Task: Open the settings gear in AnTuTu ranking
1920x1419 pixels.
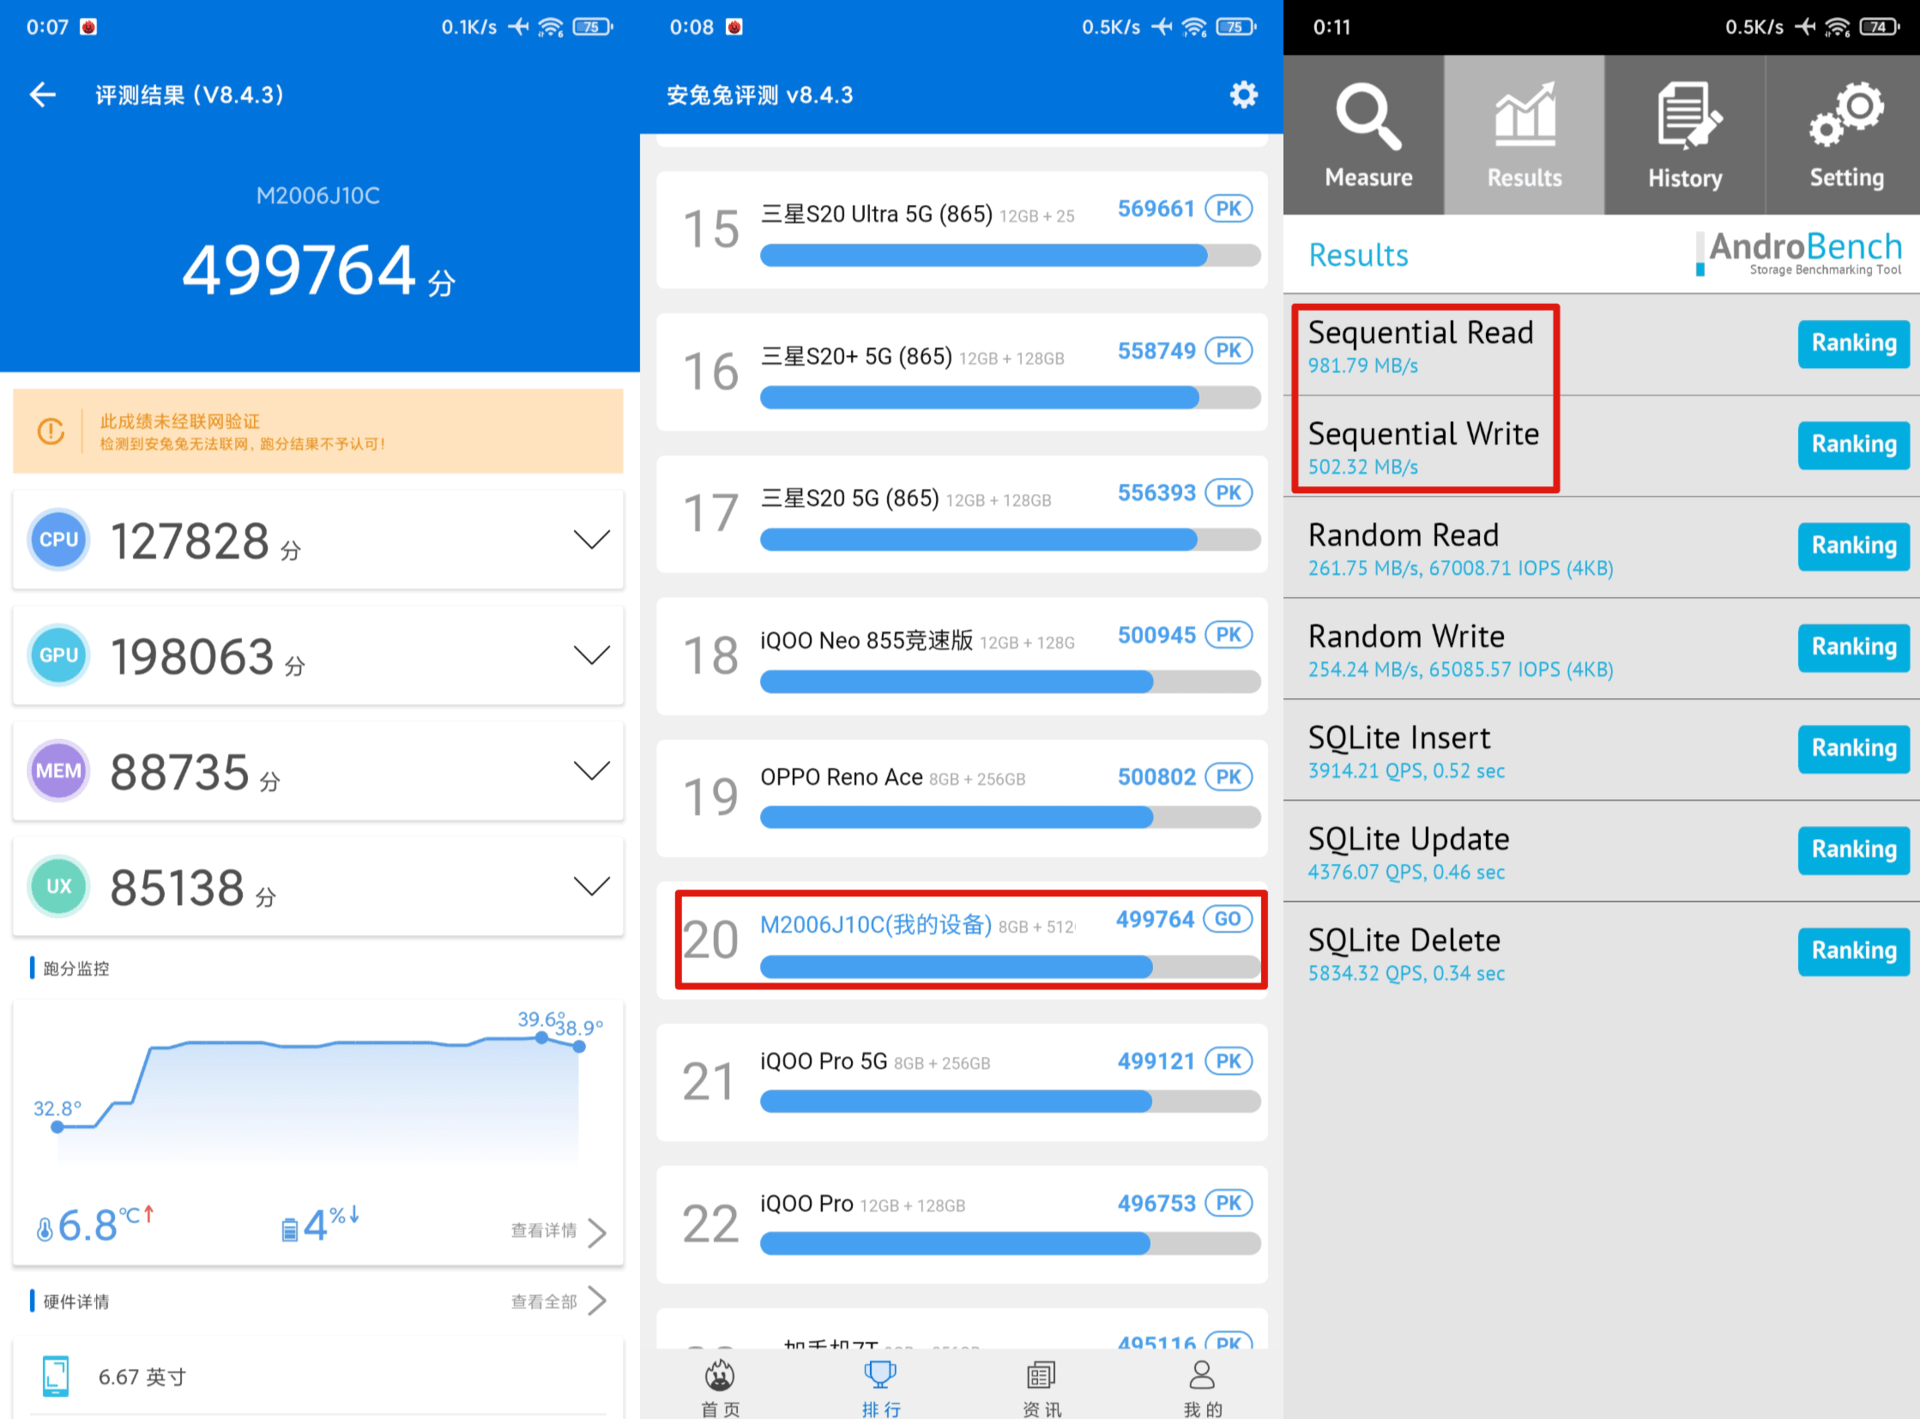Action: [x=1243, y=95]
